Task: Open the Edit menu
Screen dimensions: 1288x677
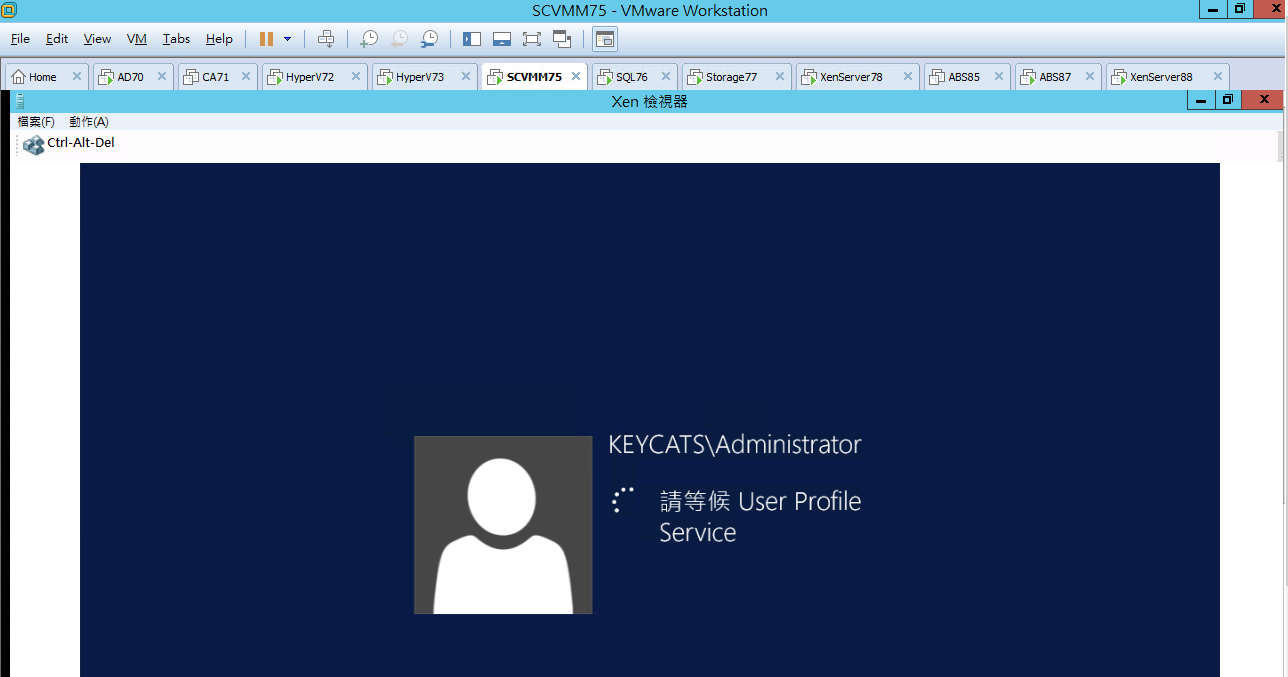Action: click(57, 39)
